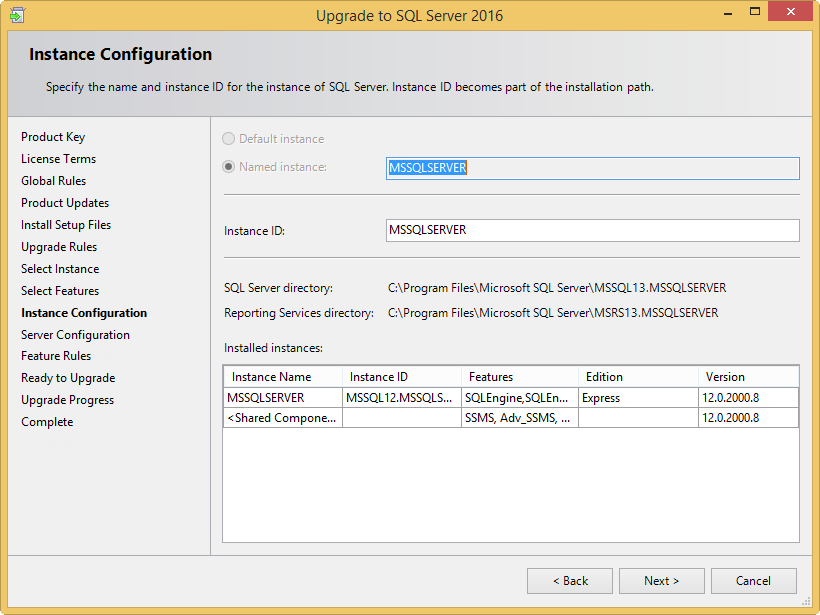This screenshot has height=615, width=820.
Task: Select the Ready to Upgrade step
Action: pos(68,378)
